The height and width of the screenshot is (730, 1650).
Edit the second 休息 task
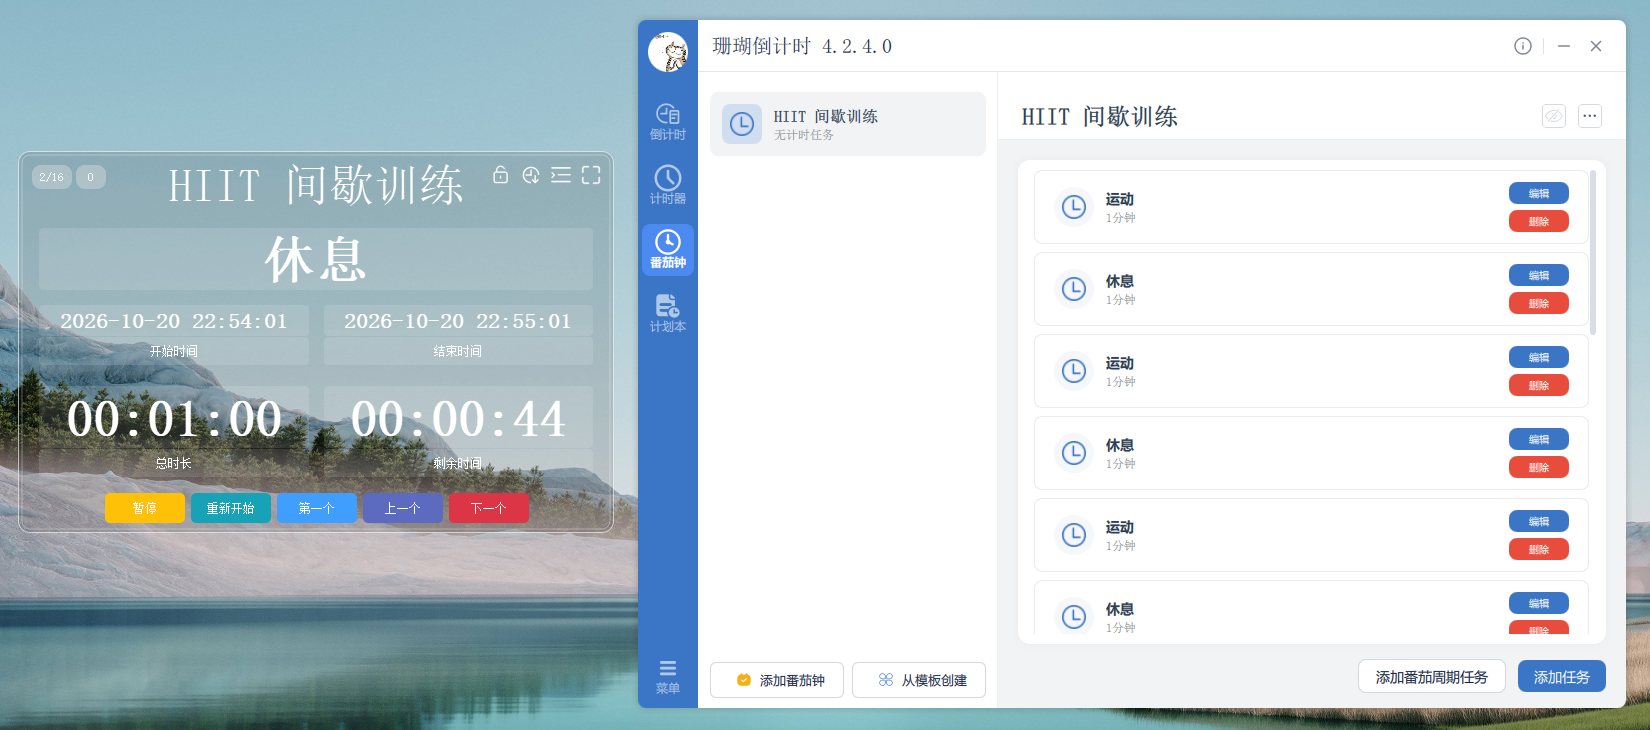pos(1539,439)
